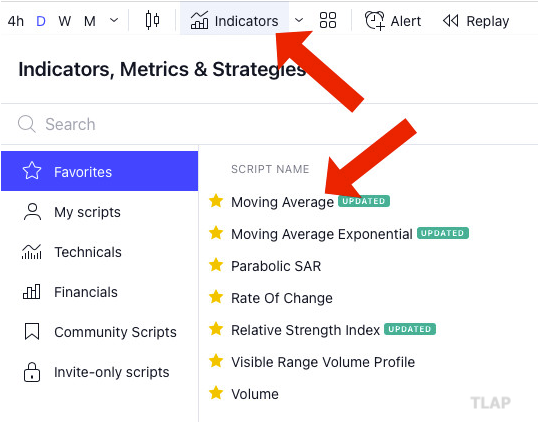Image resolution: width=538 pixels, height=422 pixels.
Task: Add the Volume indicator
Action: coord(255,394)
